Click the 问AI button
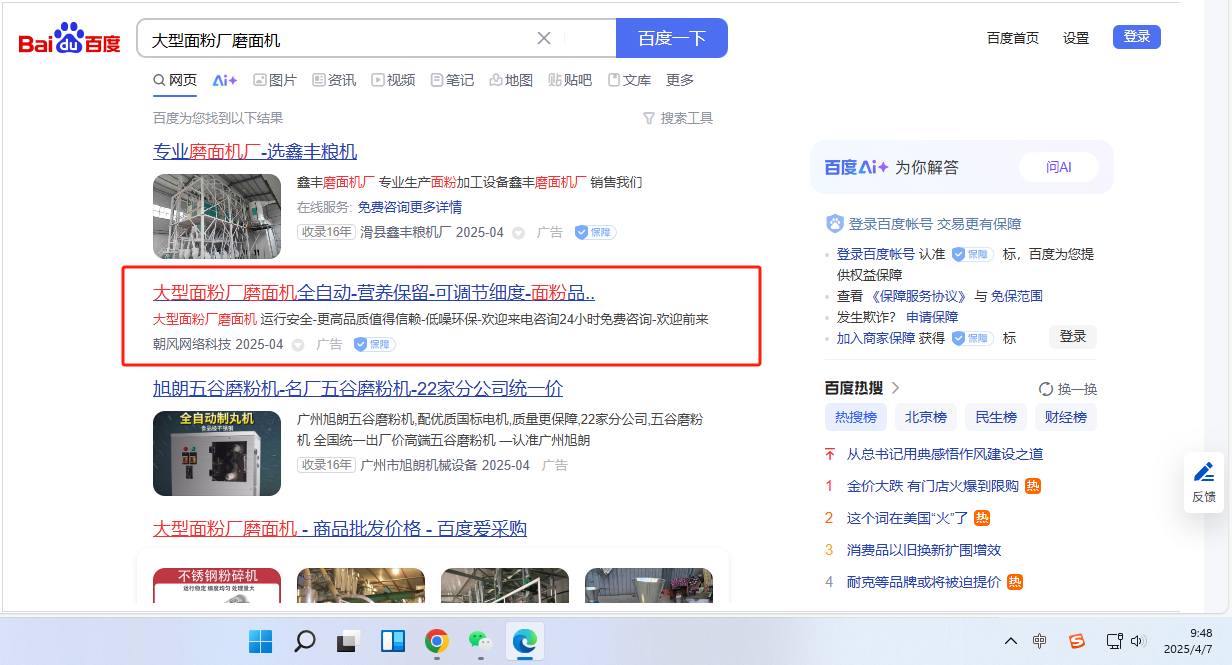The image size is (1232, 665). (x=1058, y=167)
